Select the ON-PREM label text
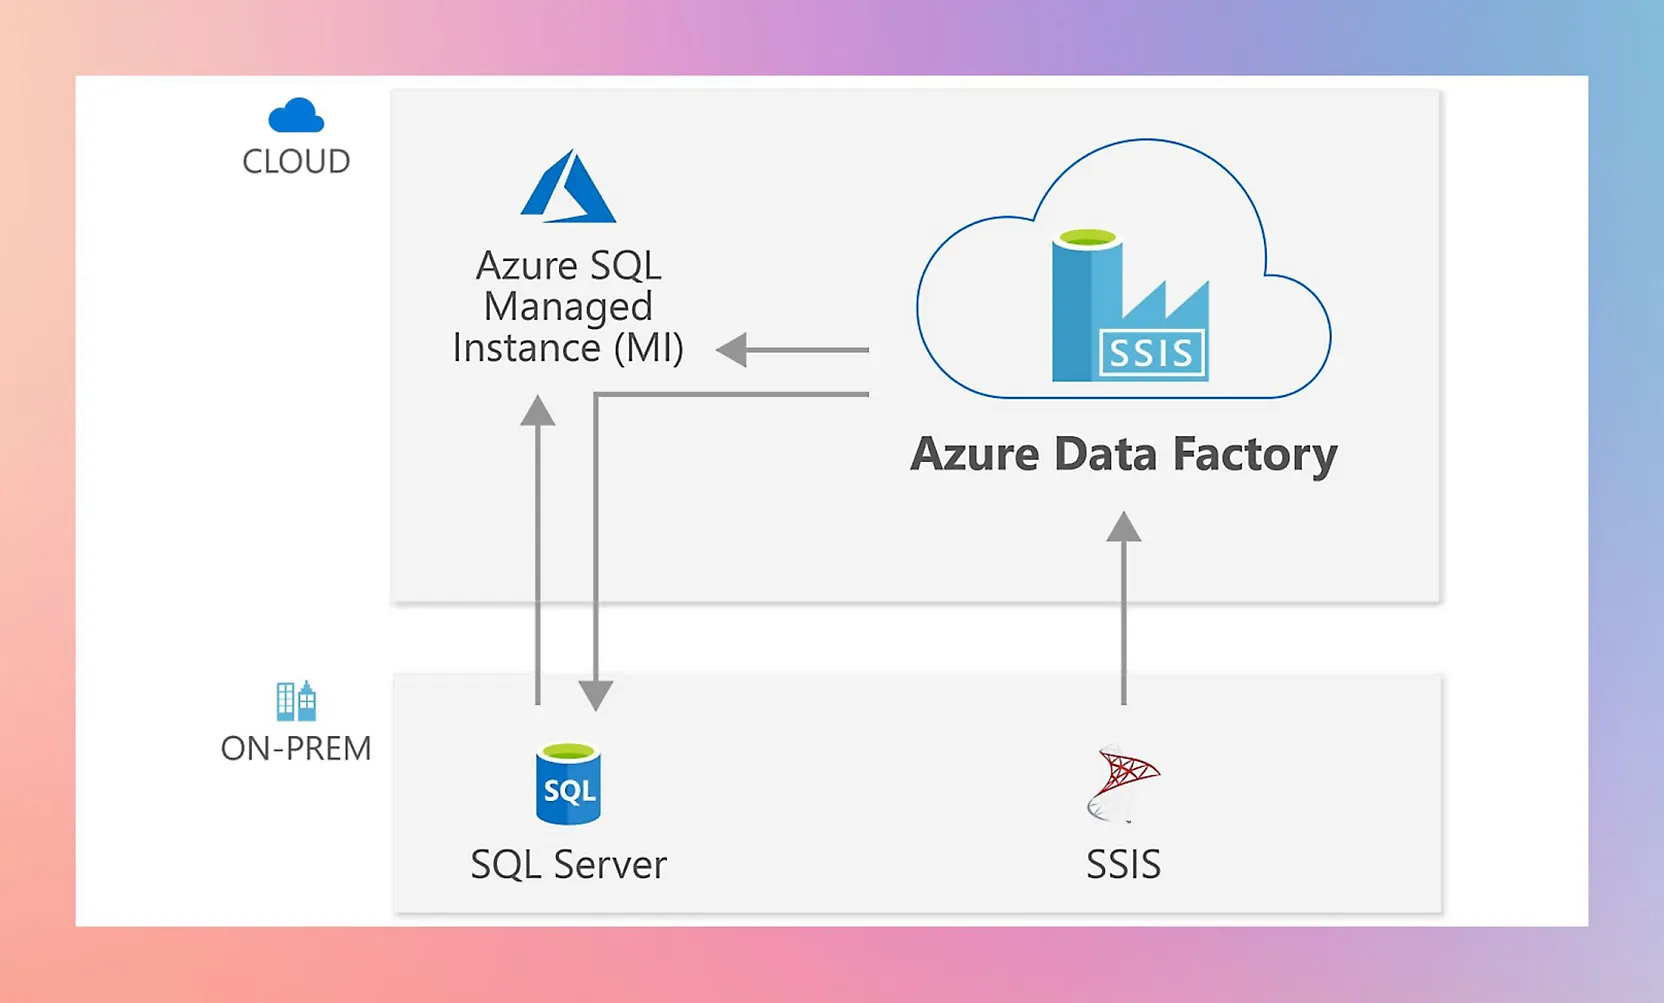Image resolution: width=1664 pixels, height=1003 pixels. point(296,748)
